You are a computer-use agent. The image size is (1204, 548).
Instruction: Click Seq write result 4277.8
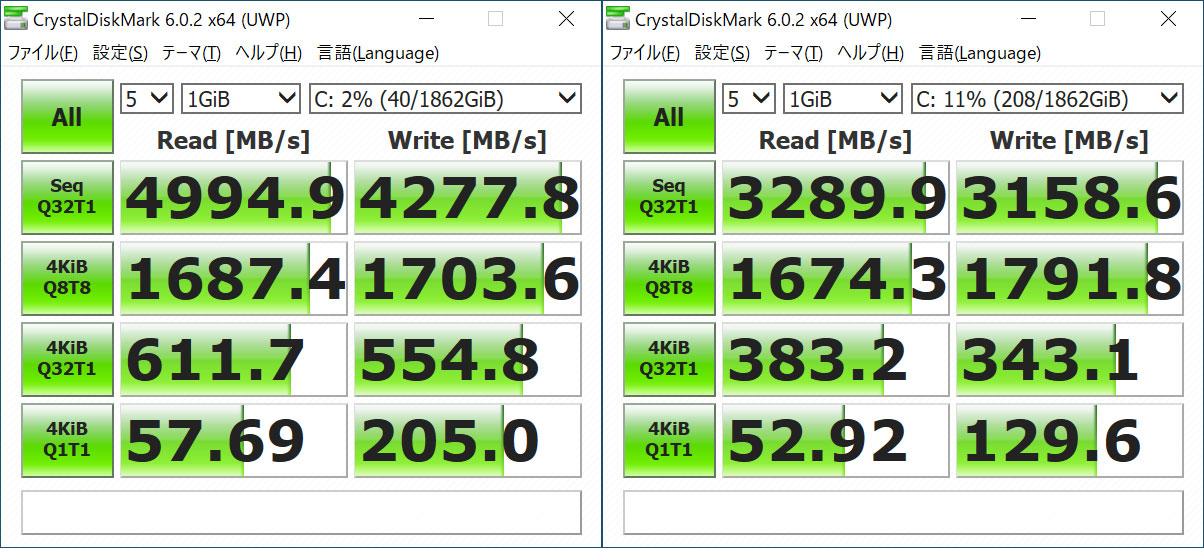click(x=468, y=198)
